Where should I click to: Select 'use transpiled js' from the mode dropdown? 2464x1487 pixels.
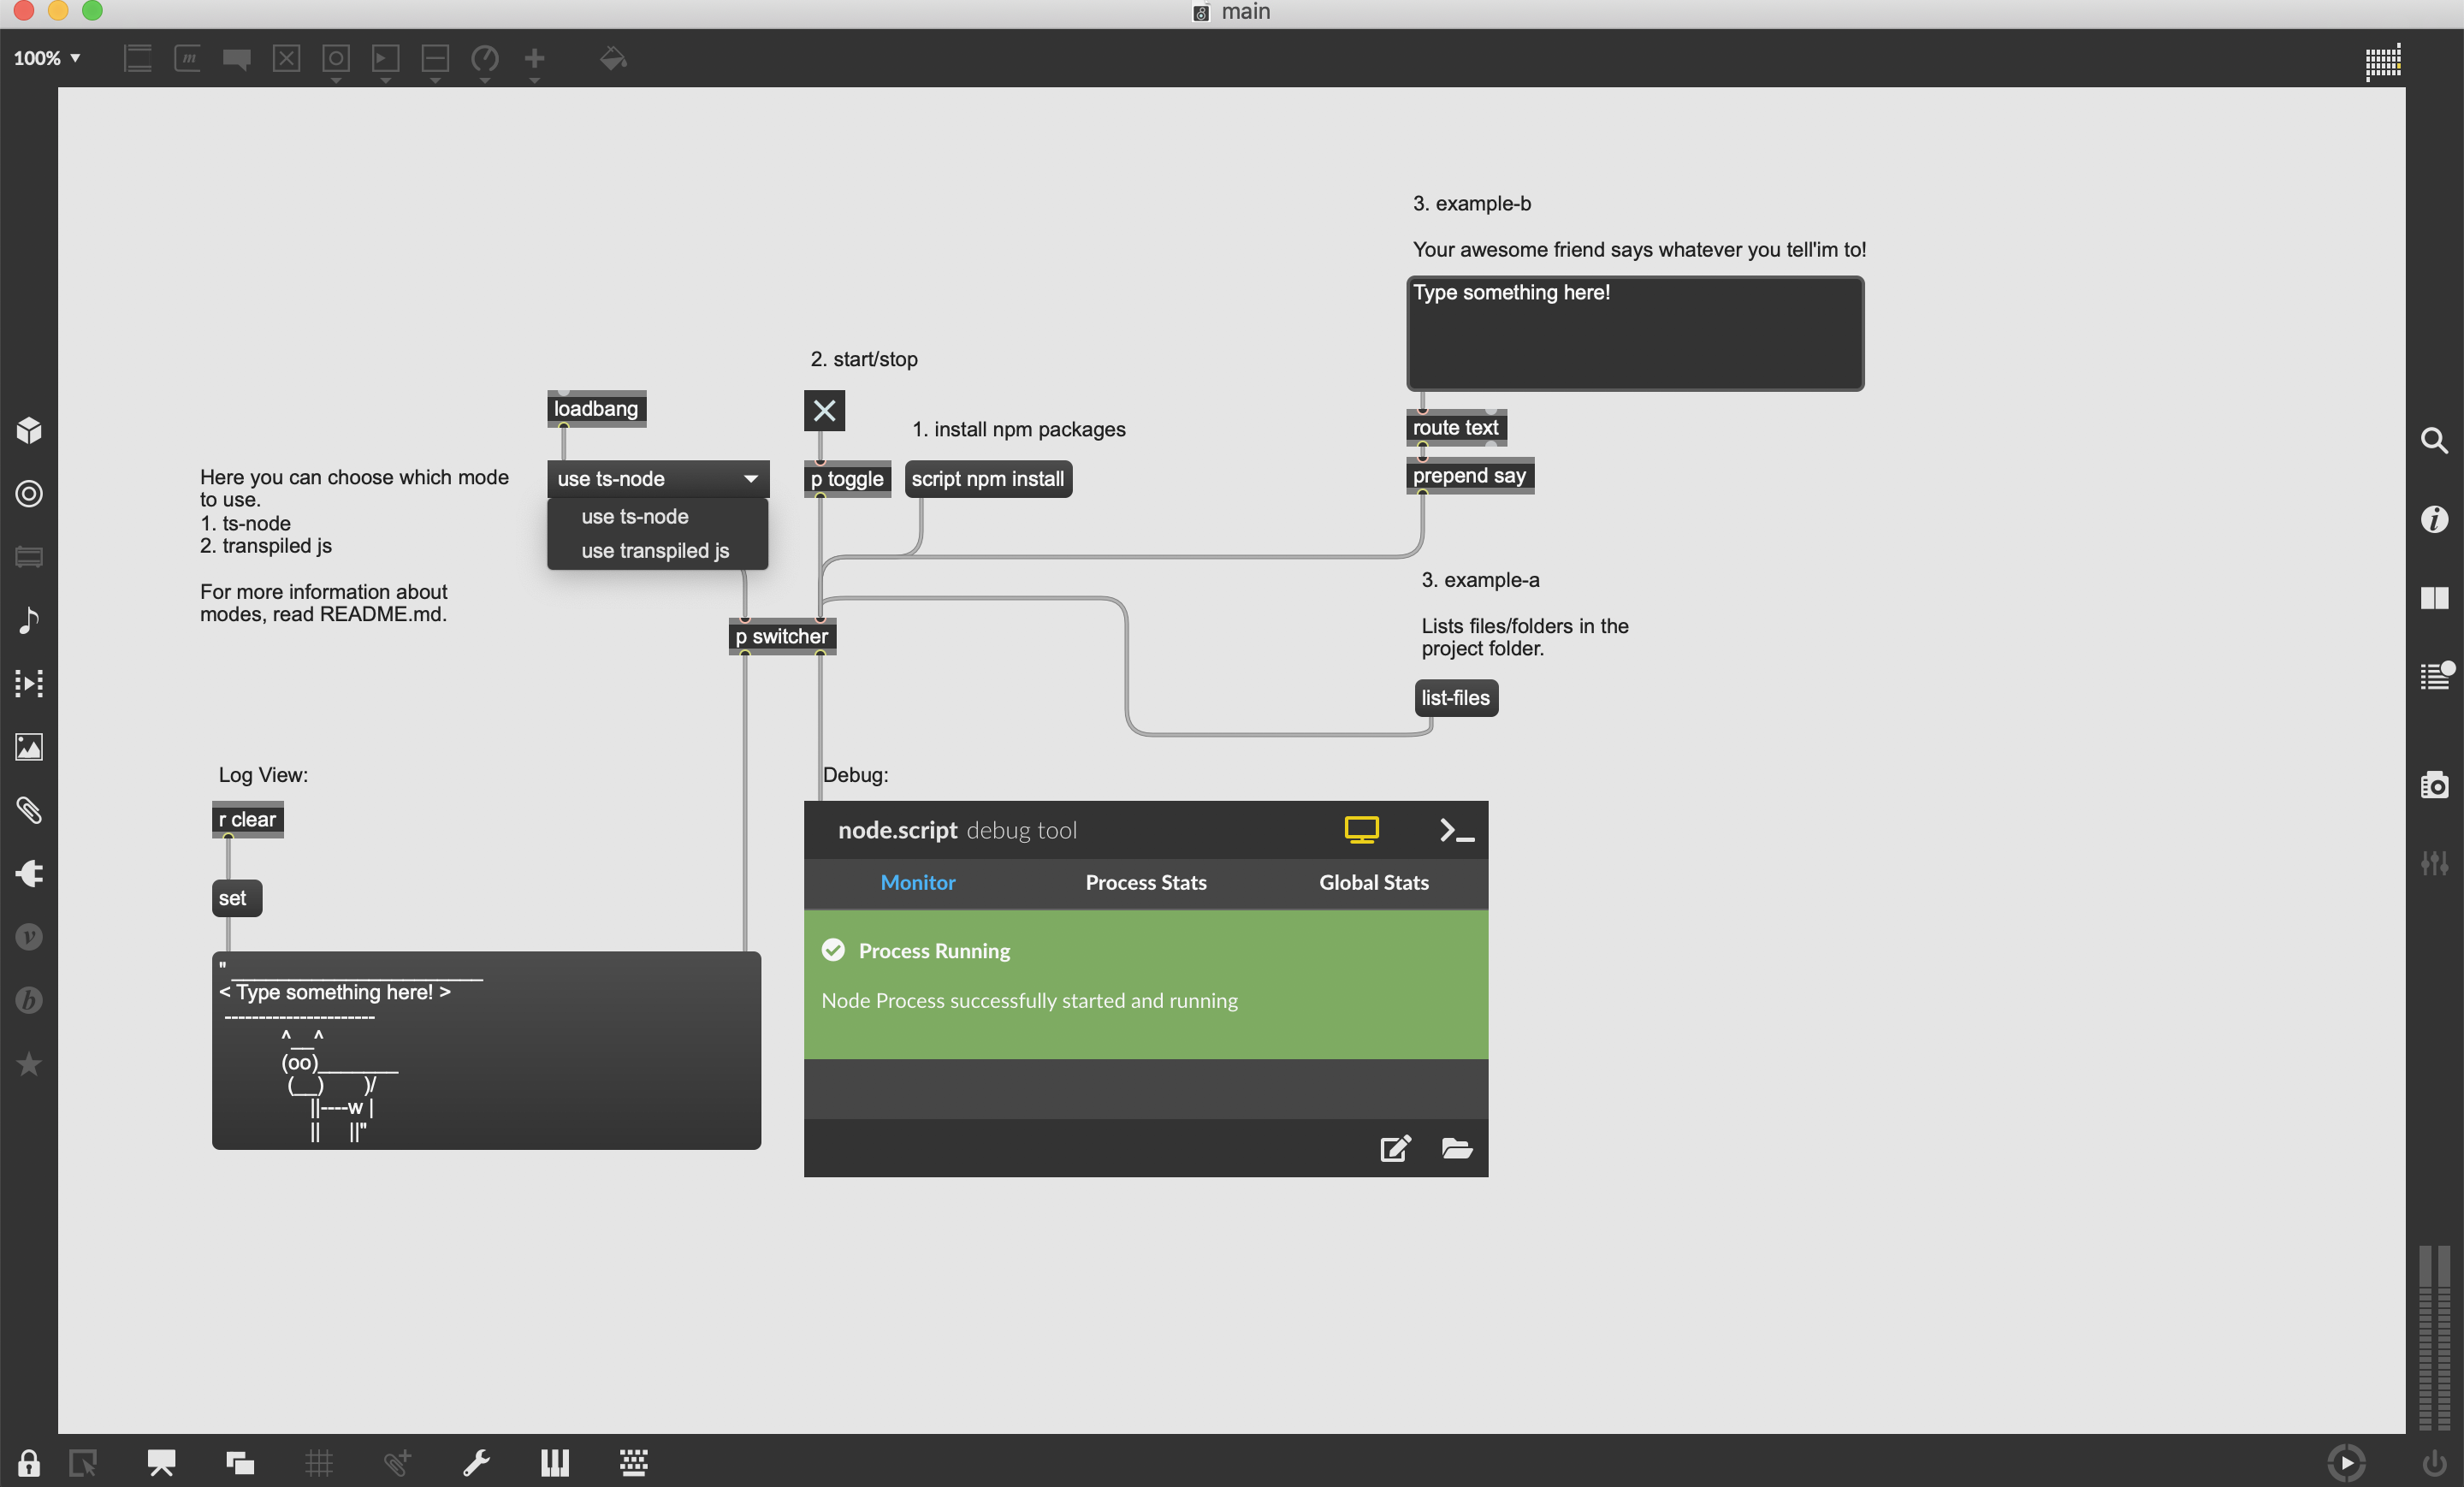[x=655, y=550]
